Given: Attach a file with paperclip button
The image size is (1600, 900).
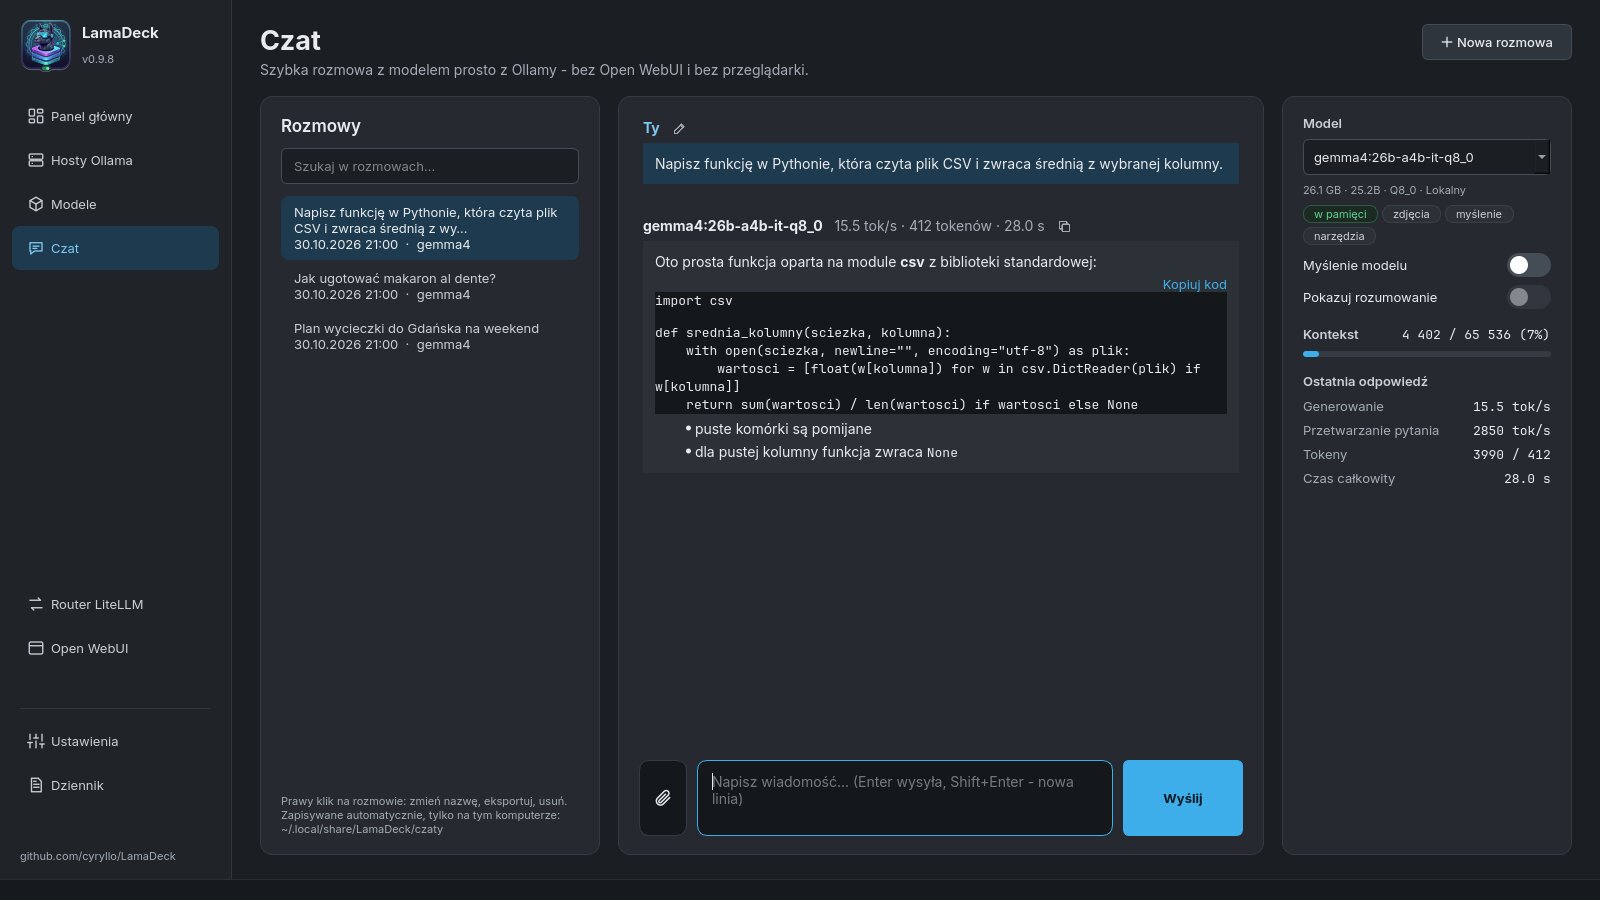Looking at the screenshot, I should [663, 798].
